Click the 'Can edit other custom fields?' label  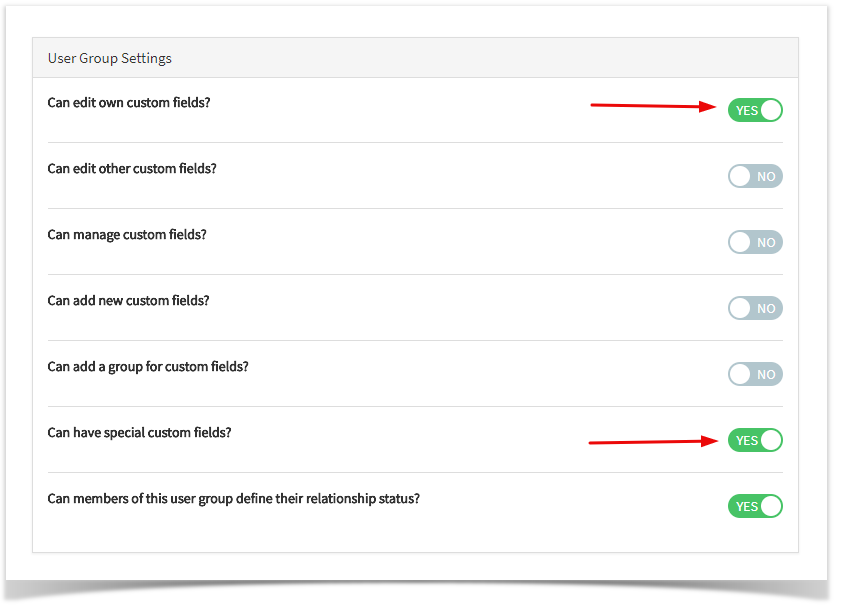132,168
